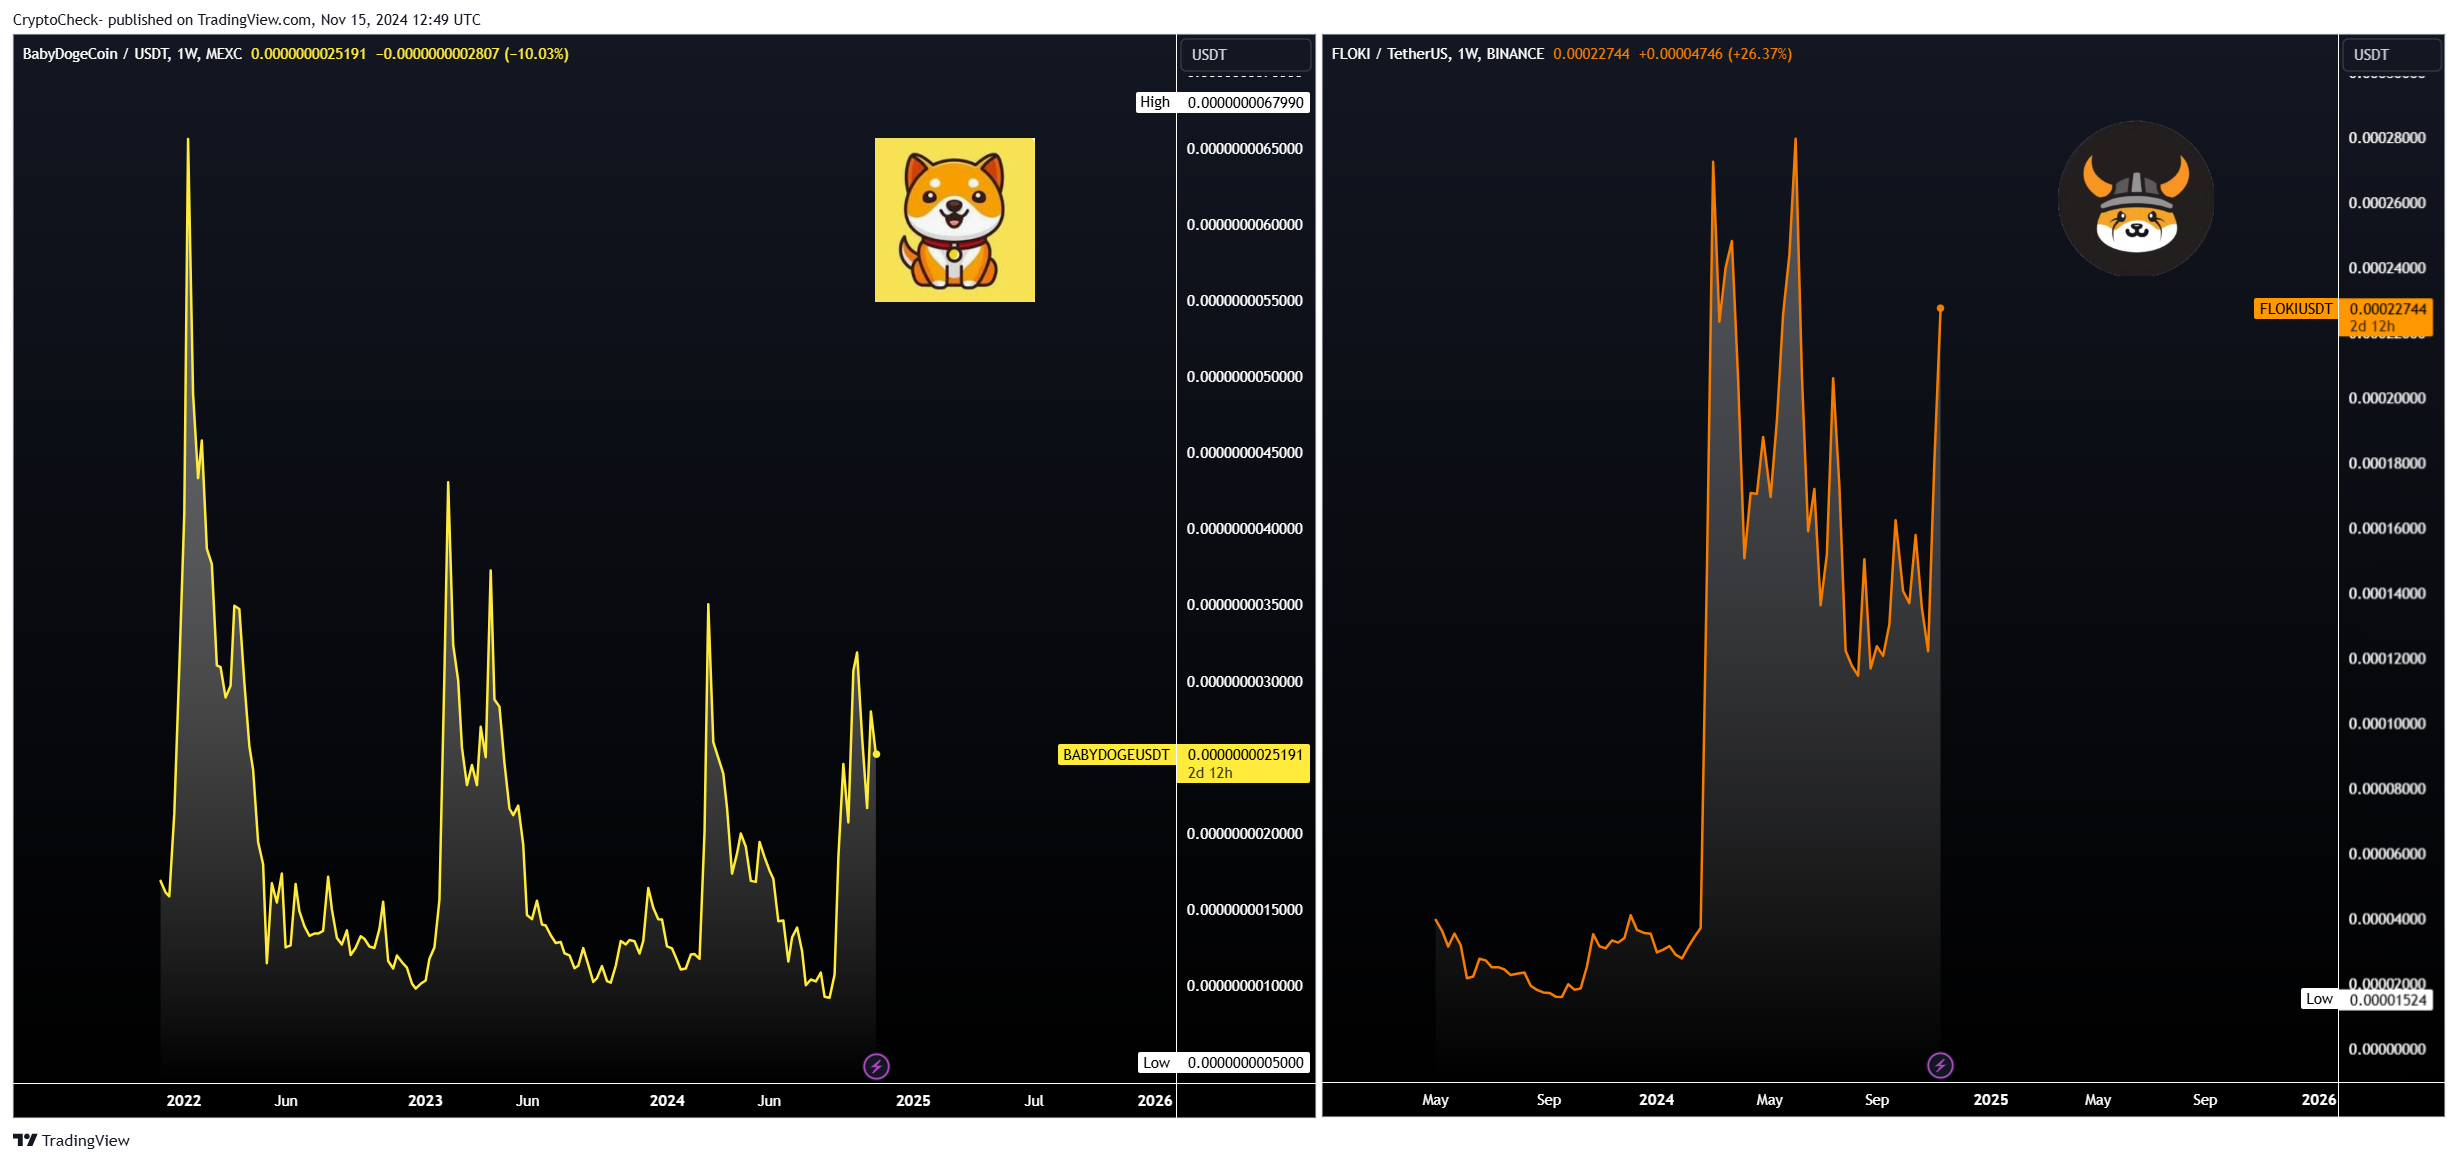2458x1162 pixels.
Task: Click the Jul label on BabyDoge time axis
Action: pos(1034,1100)
